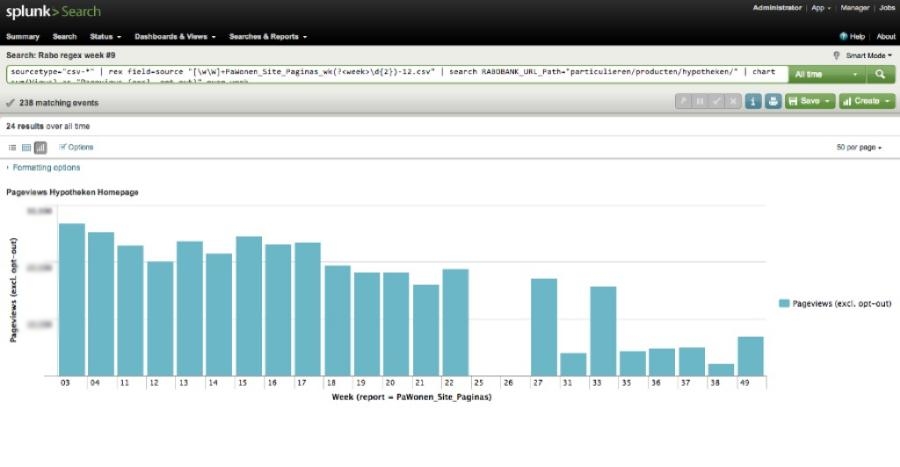This screenshot has width=900, height=467.
Task: Click into the search query field
Action: coord(396,75)
